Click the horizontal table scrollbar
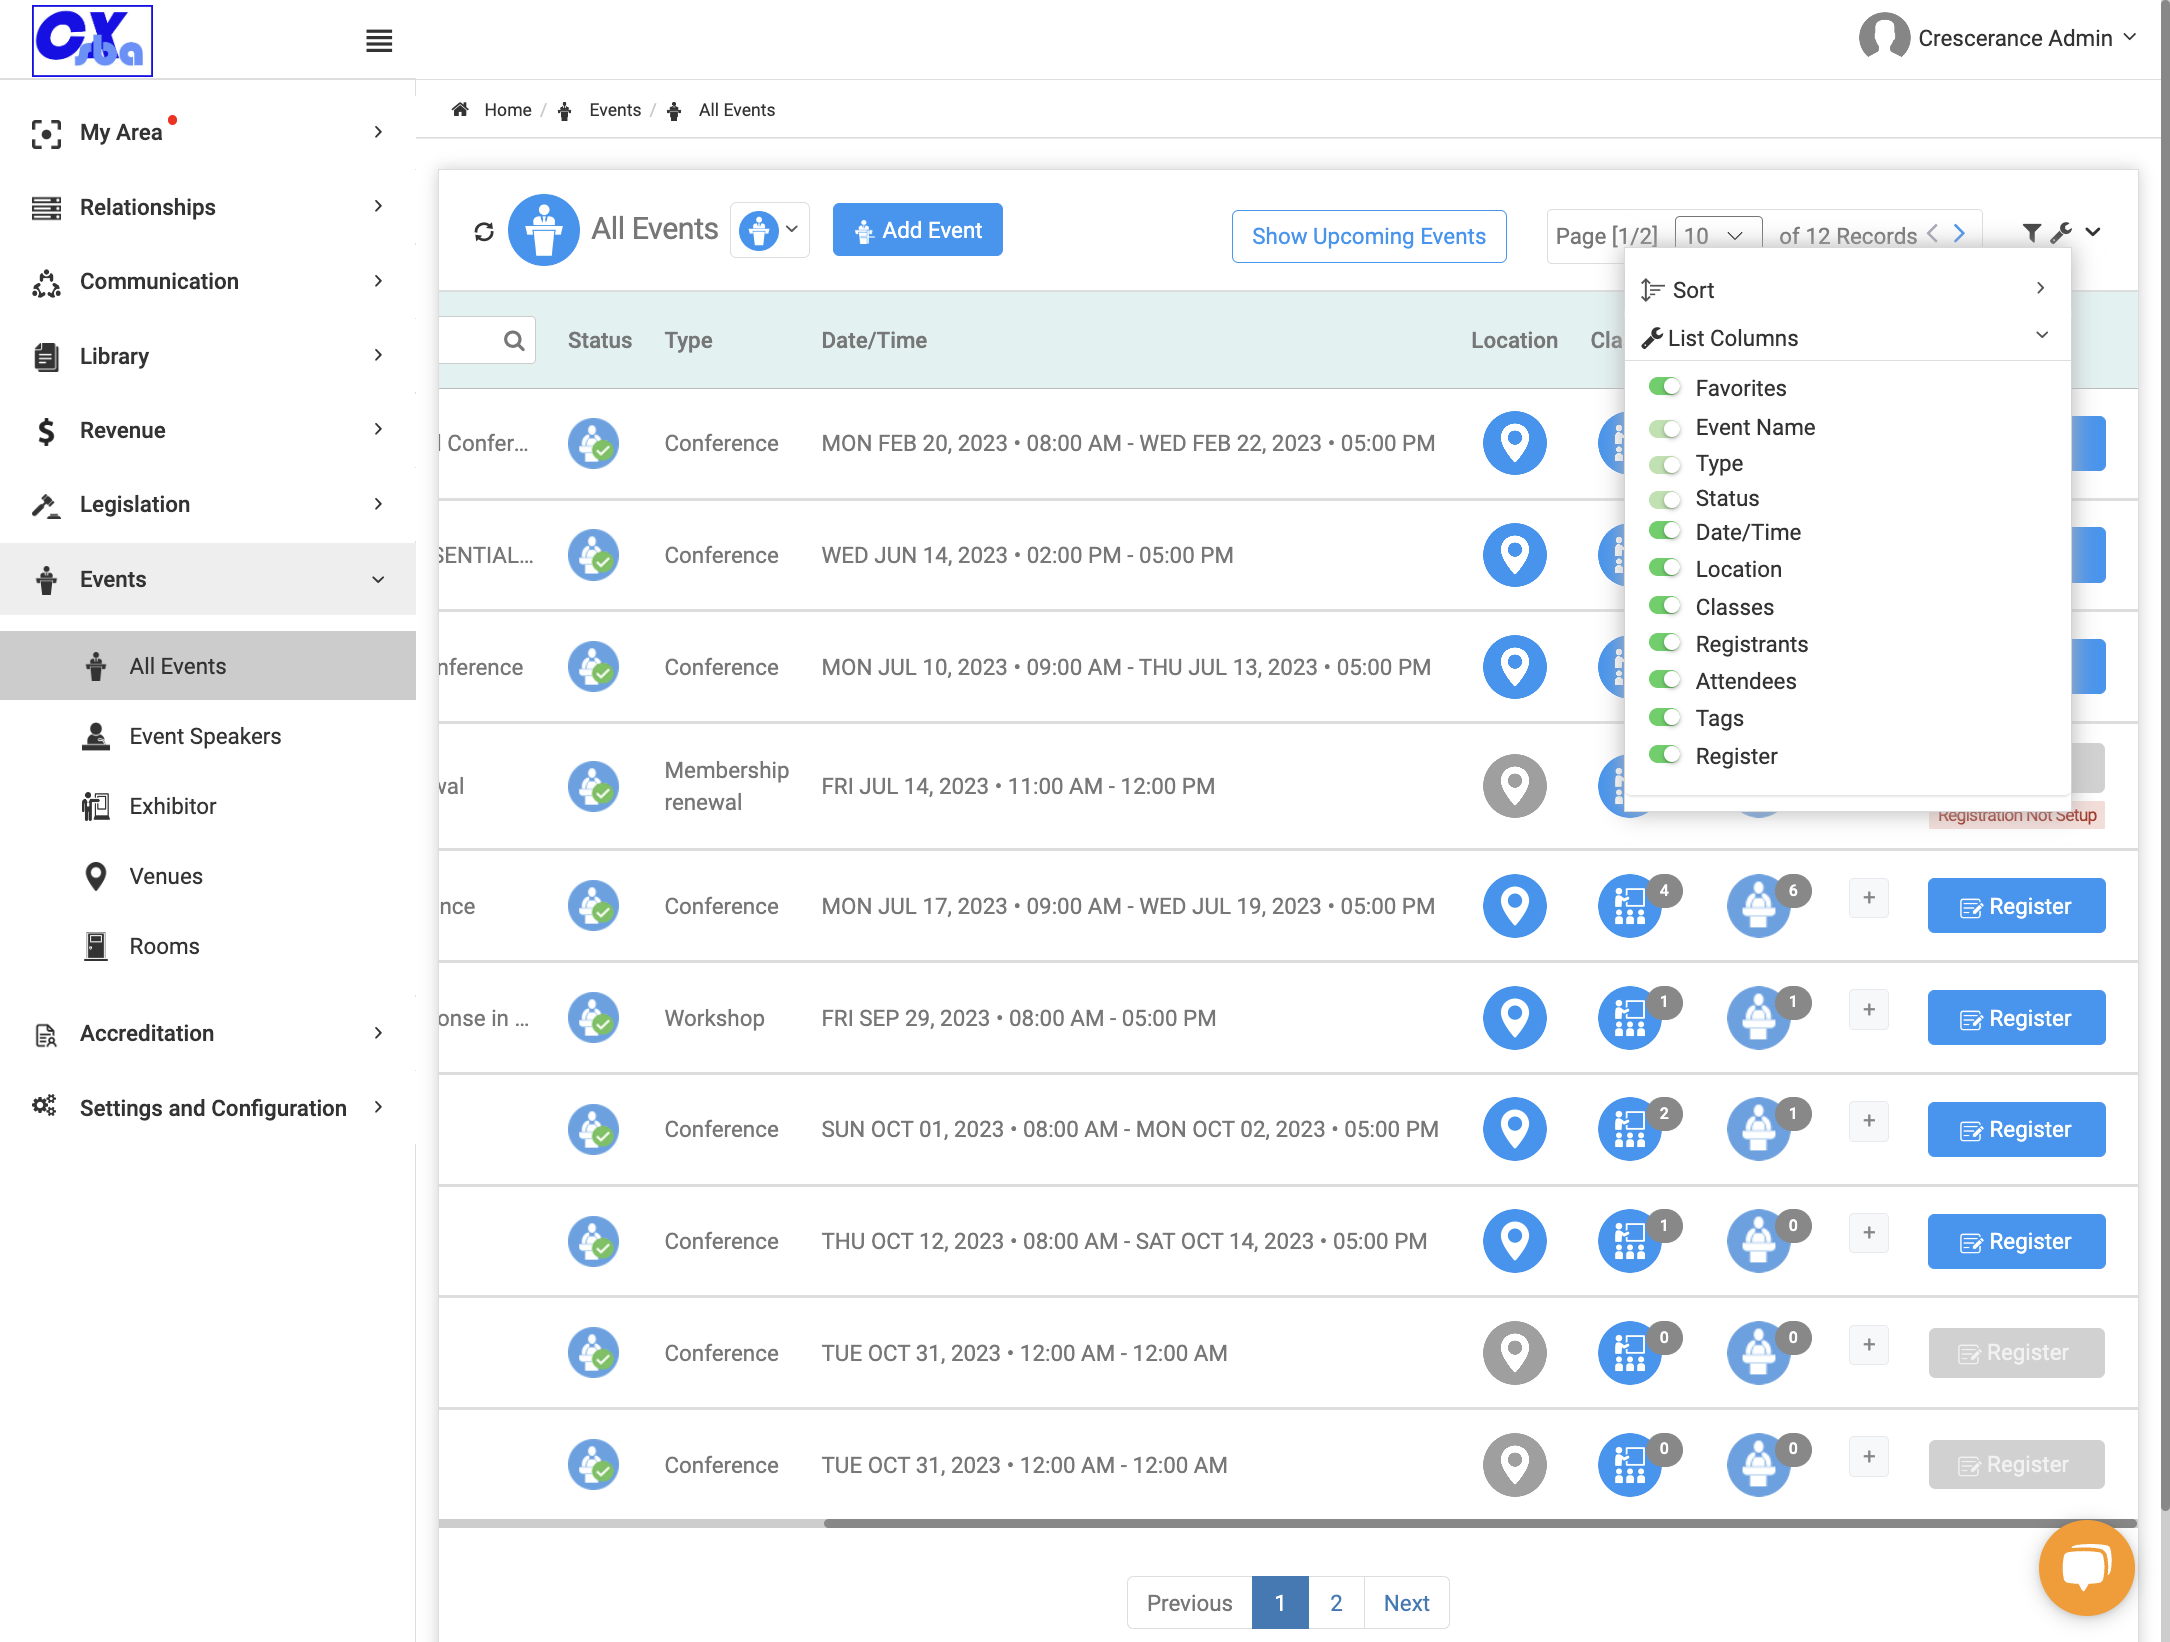Viewport: 2170px width, 1642px height. (x=1479, y=1523)
